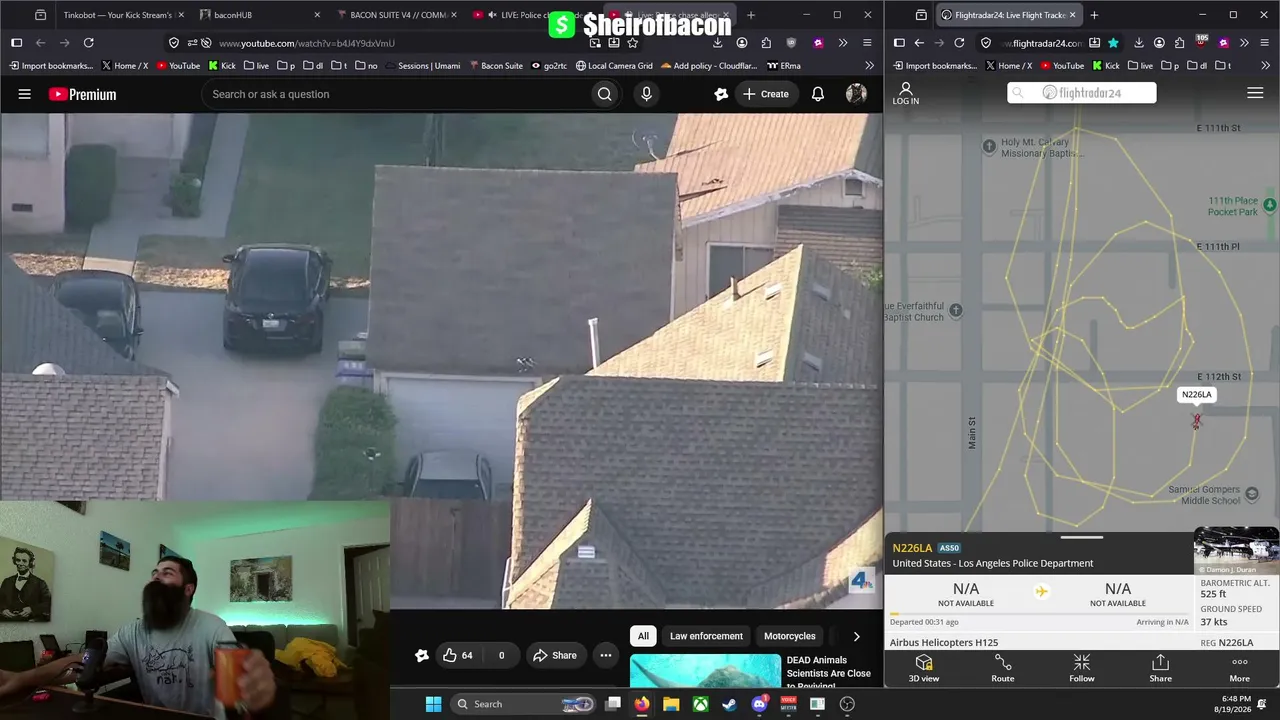The width and height of the screenshot is (1280, 720).
Task: Open the YouTube account avatar menu
Action: 856,94
